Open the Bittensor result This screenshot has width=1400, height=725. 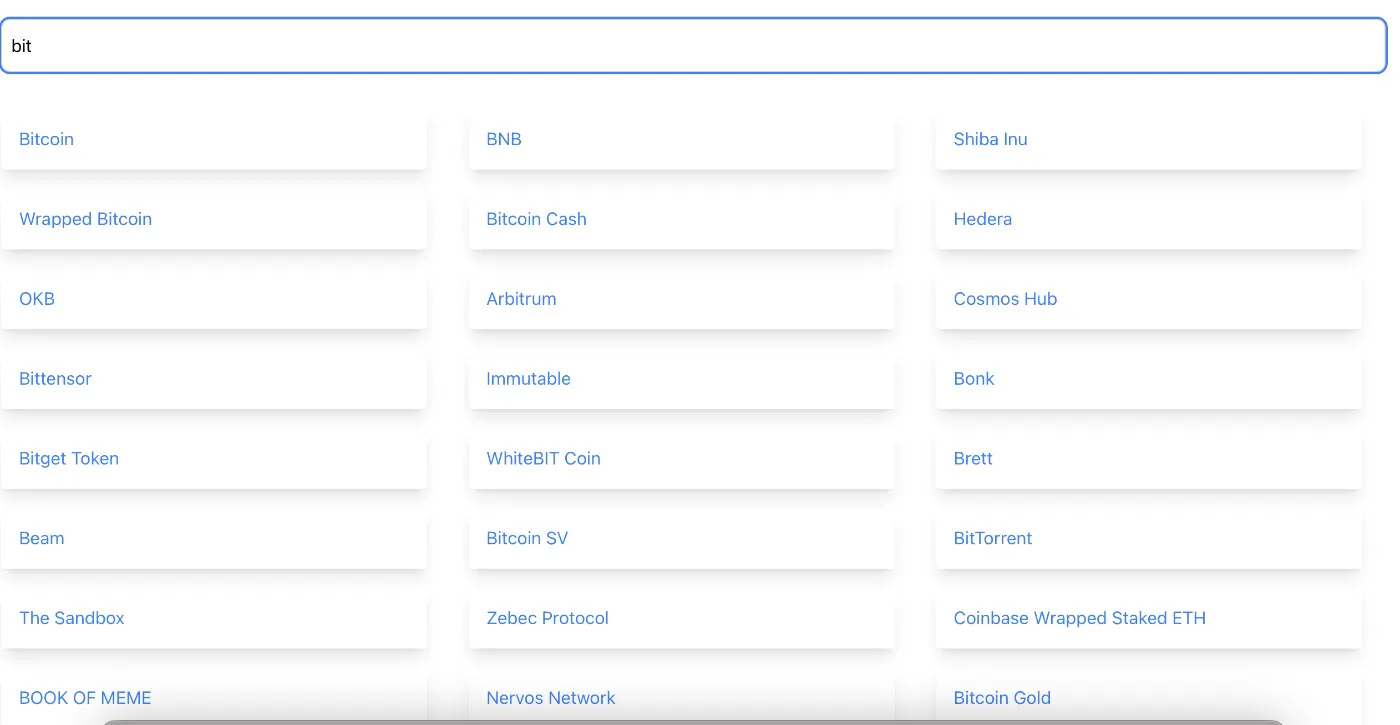coord(55,379)
